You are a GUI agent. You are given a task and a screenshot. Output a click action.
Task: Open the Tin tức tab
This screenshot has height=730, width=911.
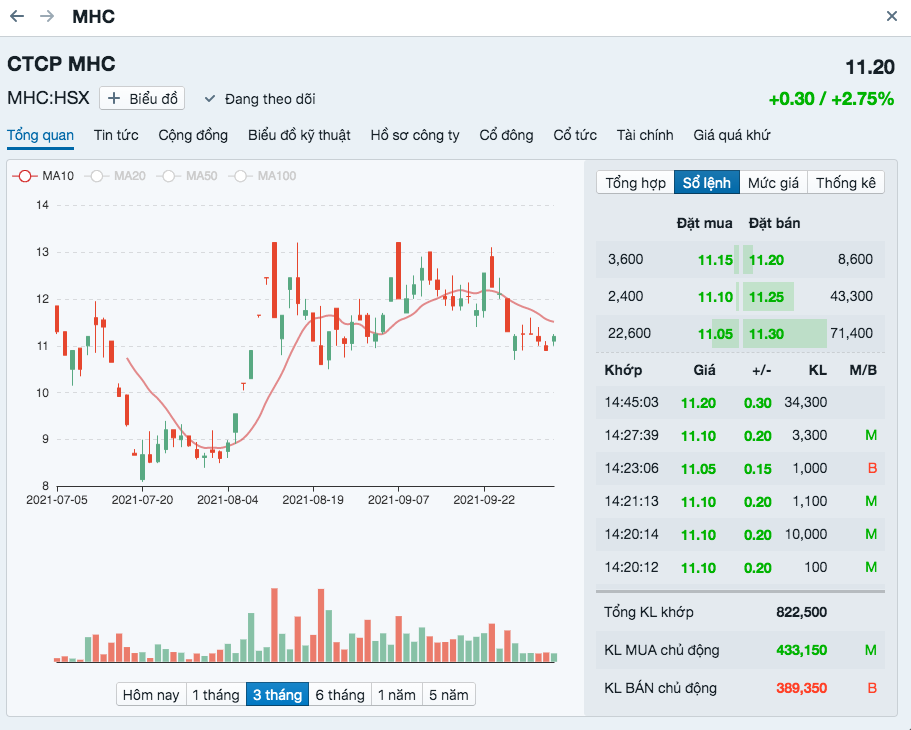click(116, 135)
